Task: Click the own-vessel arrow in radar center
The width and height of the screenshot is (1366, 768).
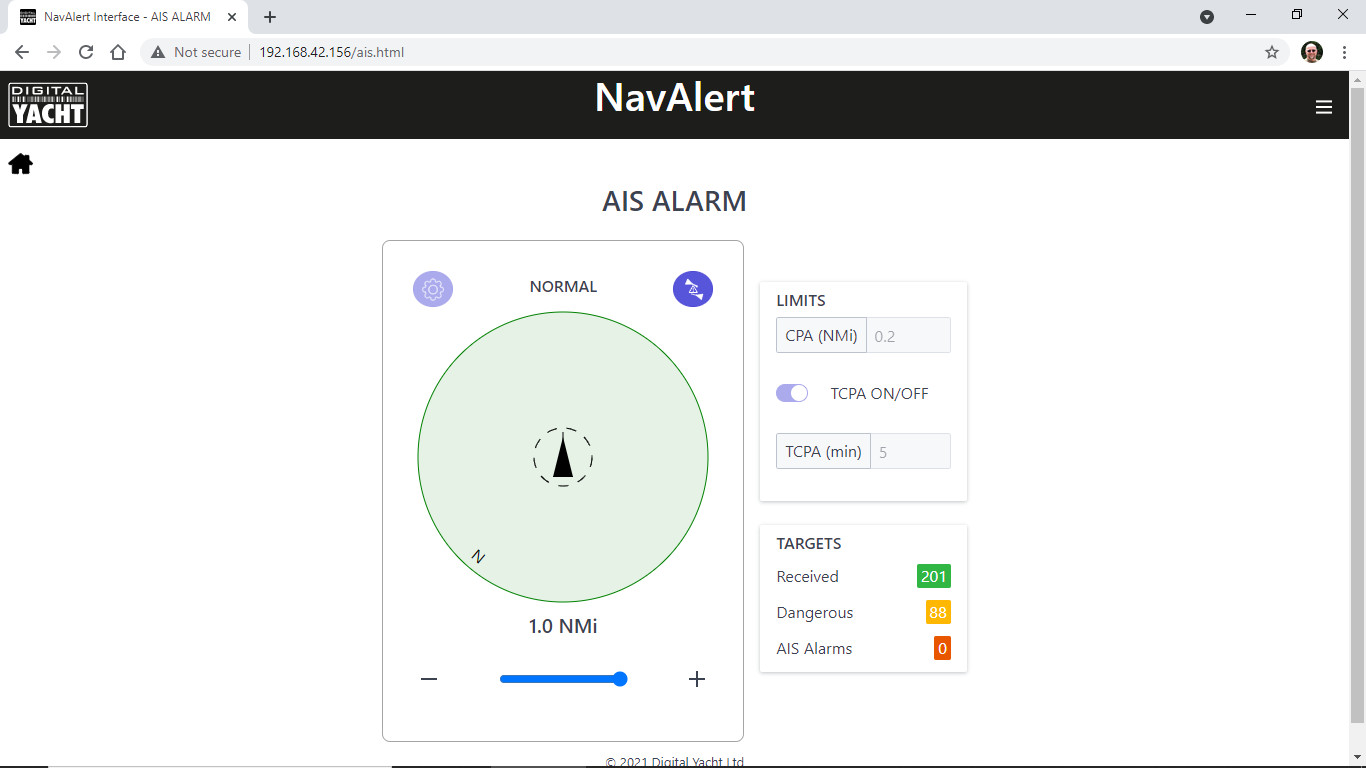Action: pyautogui.click(x=563, y=456)
